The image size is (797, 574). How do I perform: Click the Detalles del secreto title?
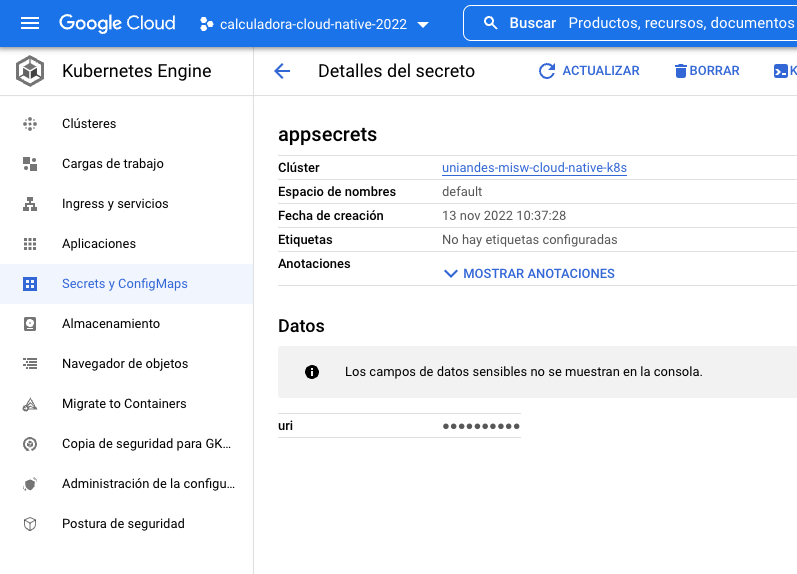(x=396, y=71)
